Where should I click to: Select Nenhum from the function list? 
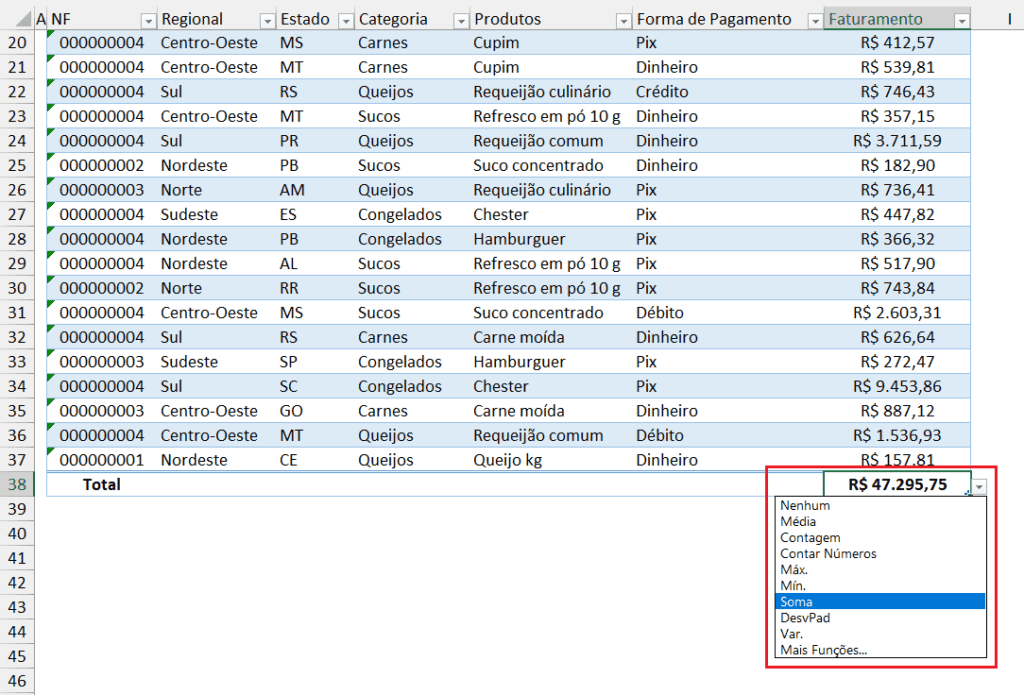click(x=805, y=506)
